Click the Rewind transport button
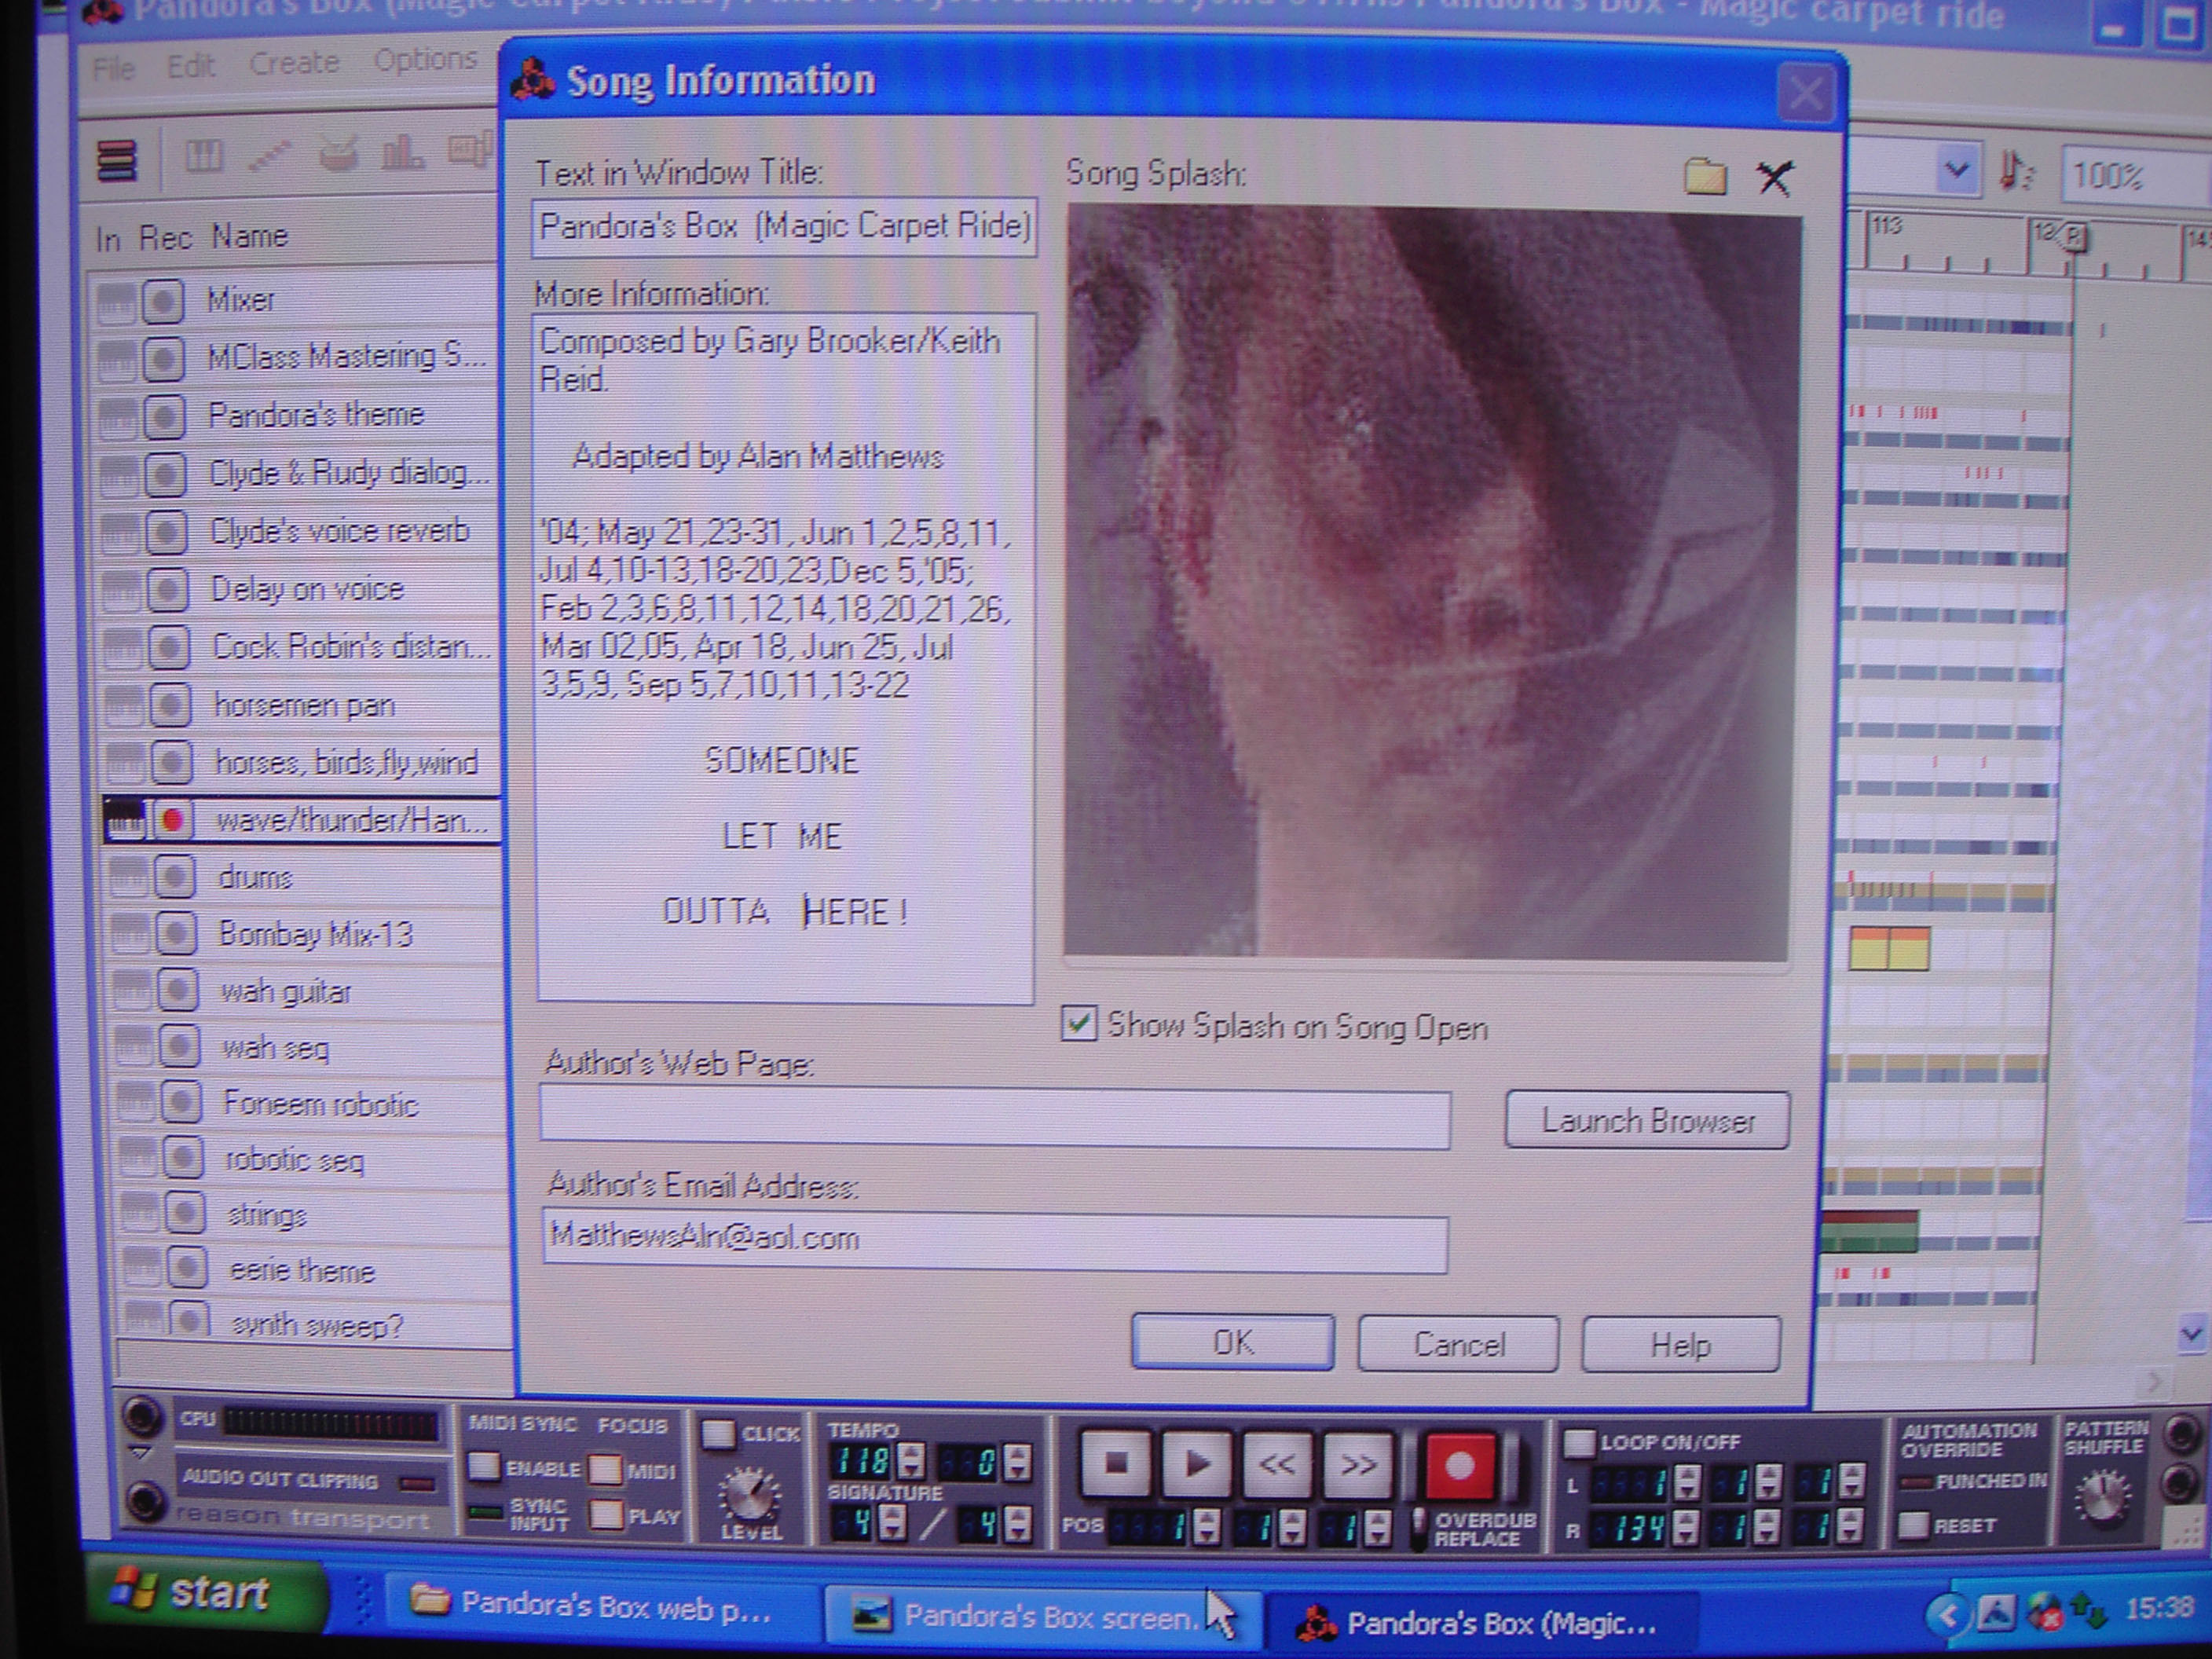Viewport: 2212px width, 1659px height. (x=1277, y=1465)
